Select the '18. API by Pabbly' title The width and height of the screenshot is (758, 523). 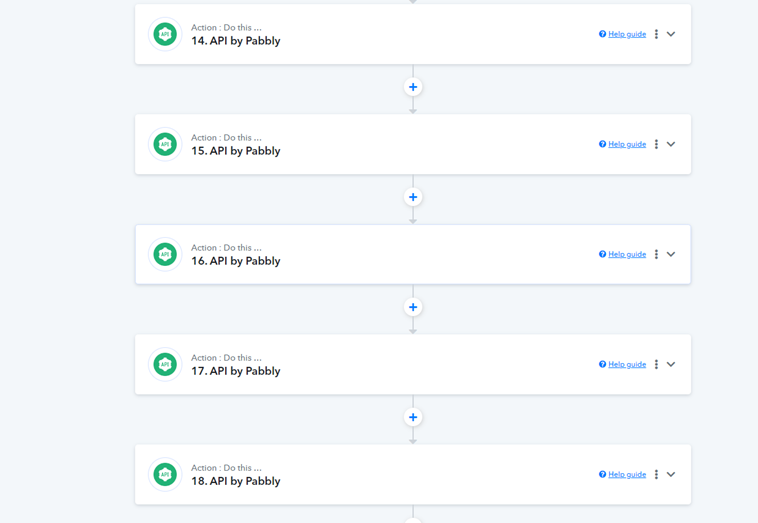point(235,481)
